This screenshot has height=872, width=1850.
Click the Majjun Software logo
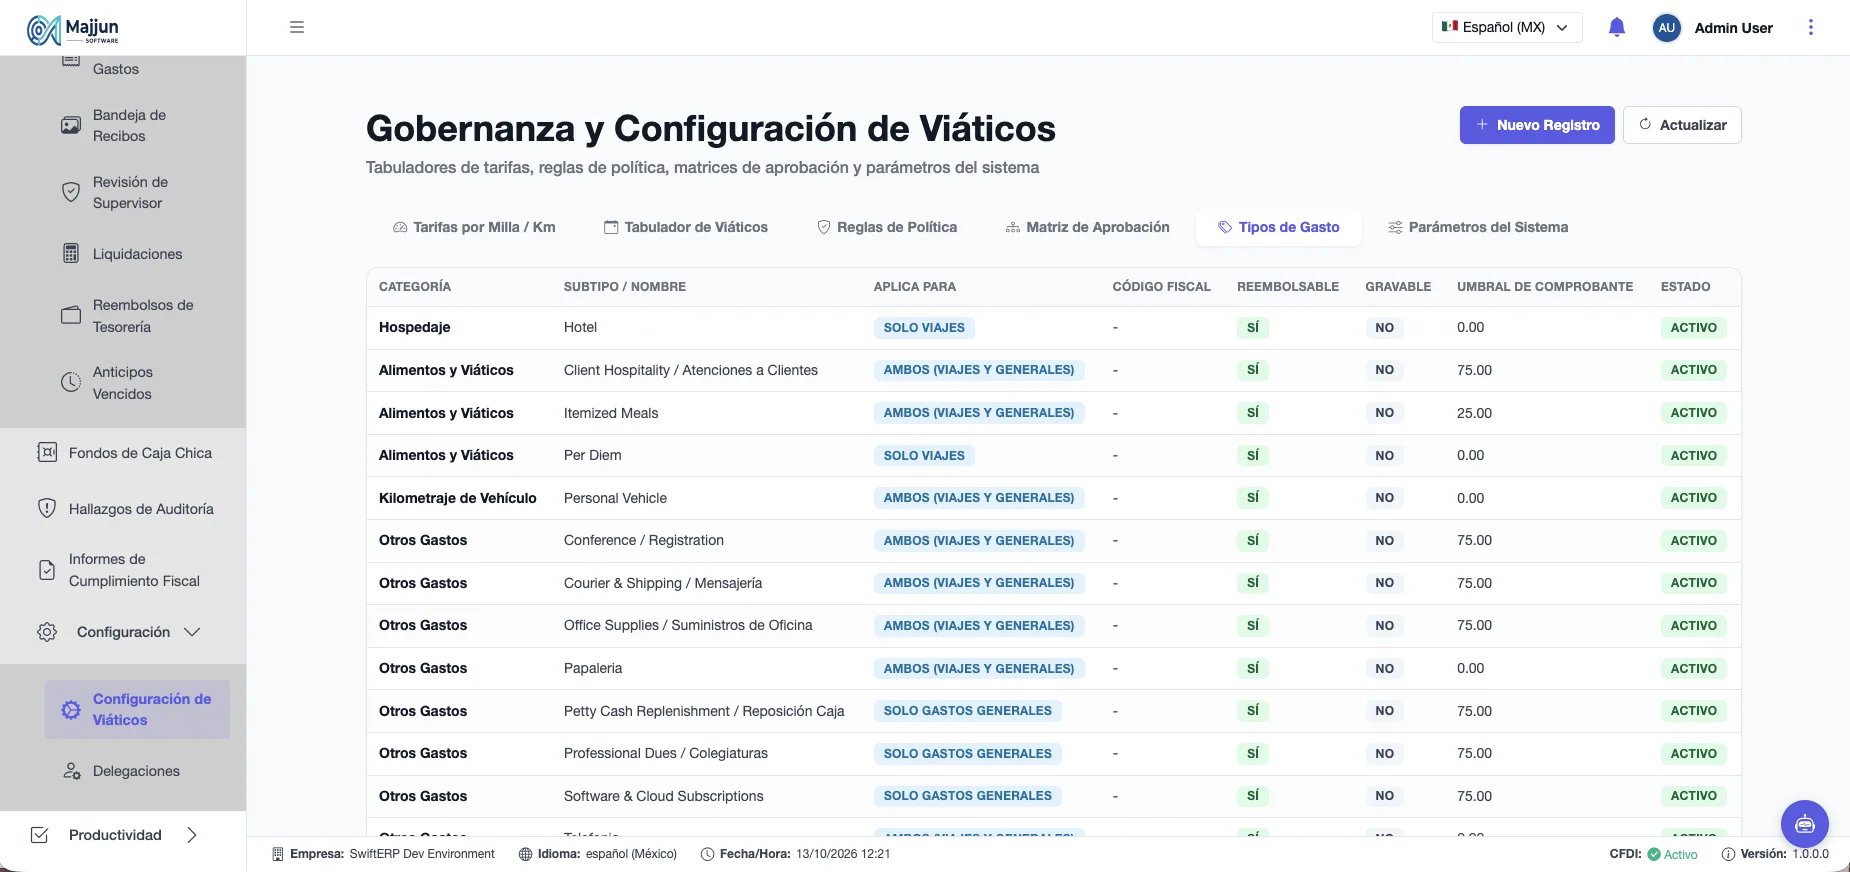click(x=73, y=29)
